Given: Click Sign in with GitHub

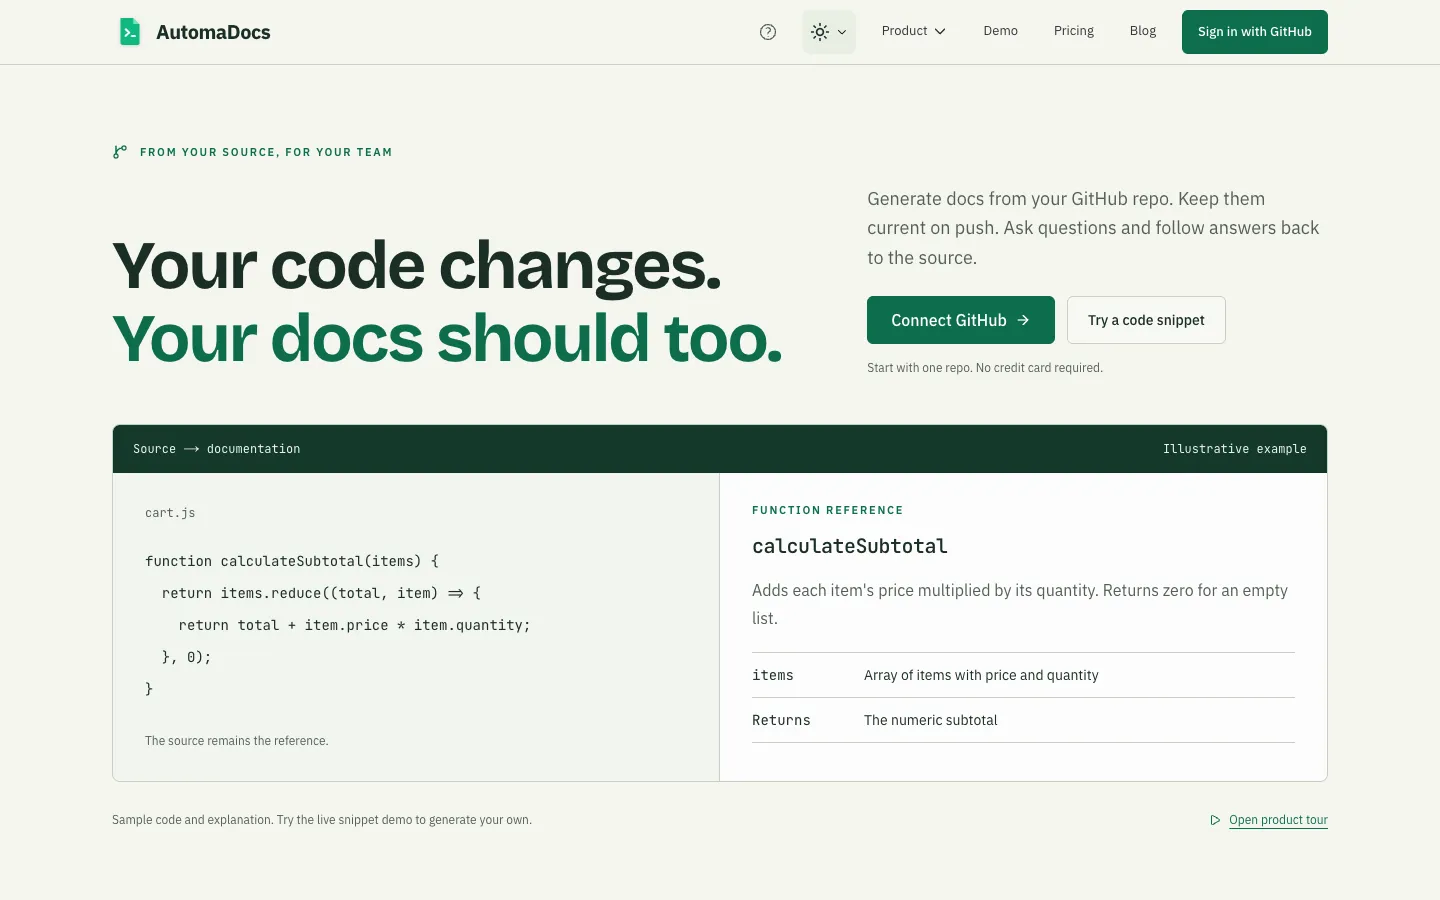Looking at the screenshot, I should [1255, 32].
